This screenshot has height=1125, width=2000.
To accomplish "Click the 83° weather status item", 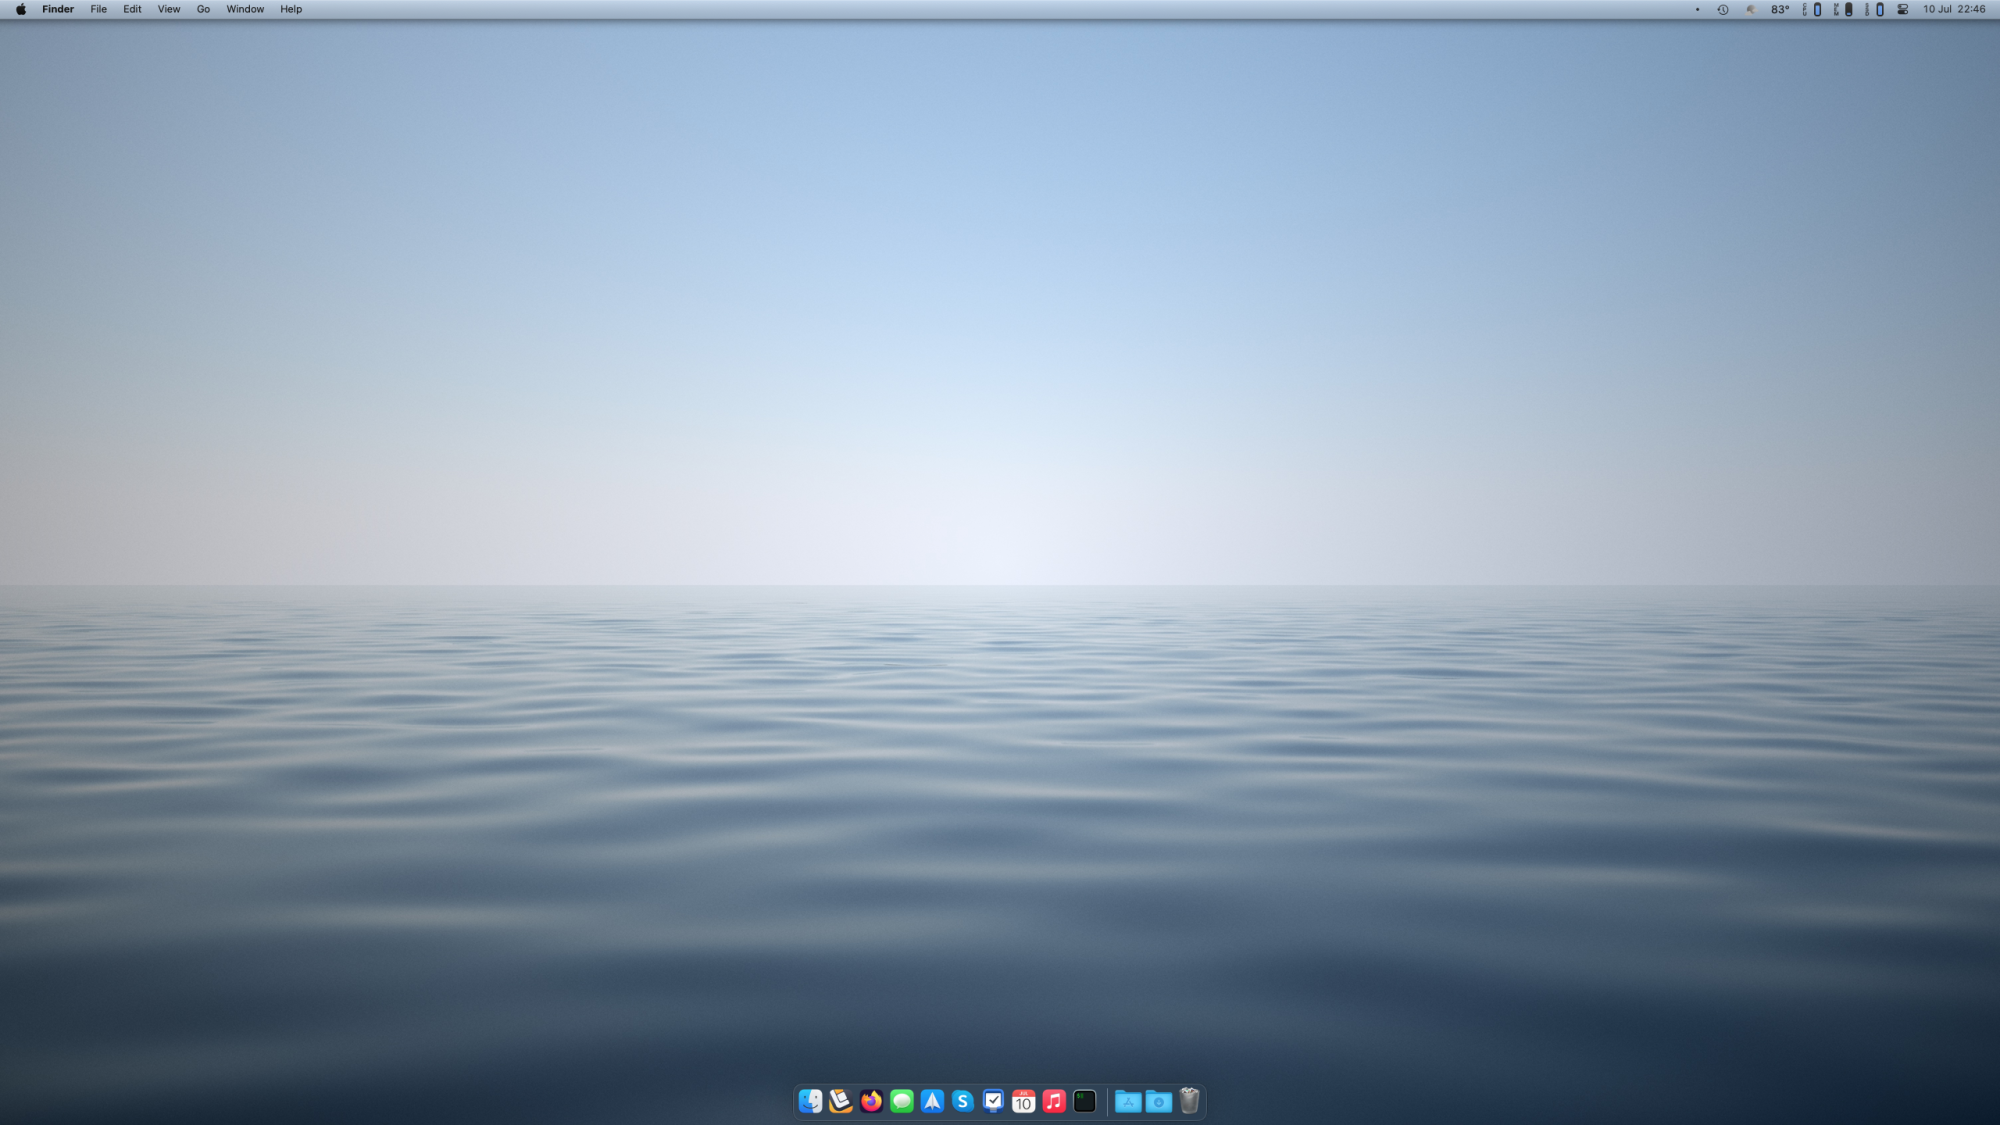I will [x=1780, y=9].
